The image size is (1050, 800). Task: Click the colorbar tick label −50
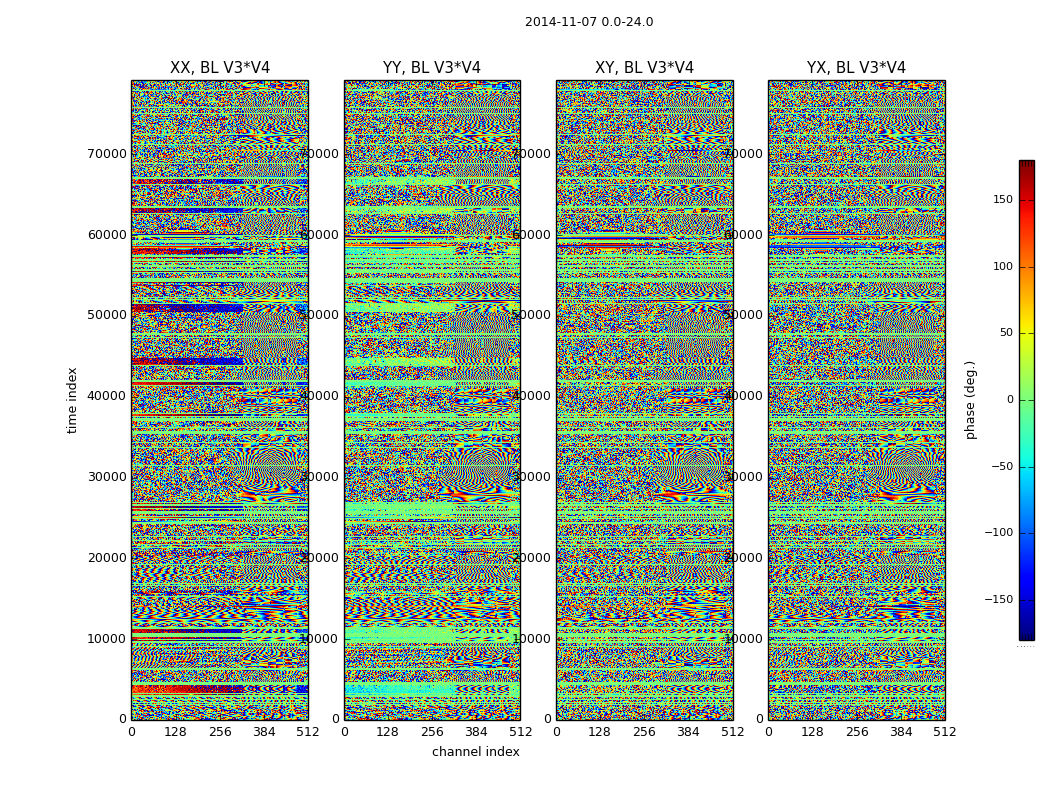1002,466
